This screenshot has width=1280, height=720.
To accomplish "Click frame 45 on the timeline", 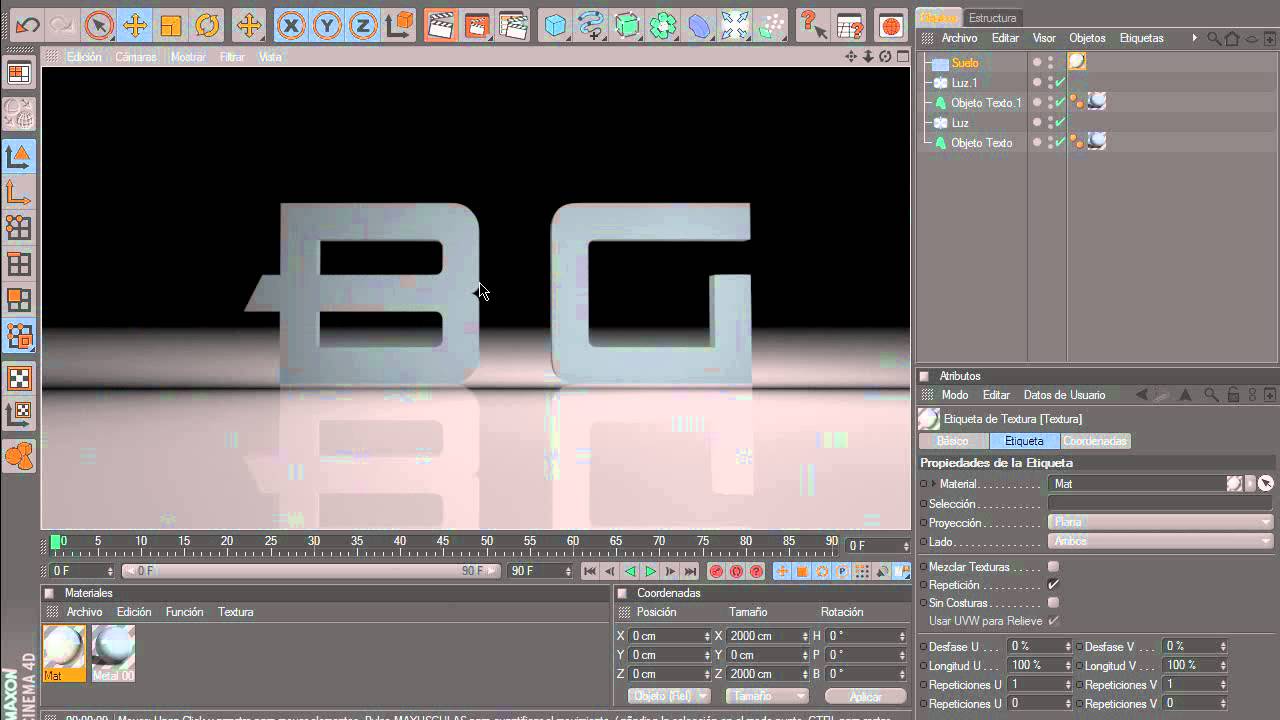I will [x=443, y=543].
